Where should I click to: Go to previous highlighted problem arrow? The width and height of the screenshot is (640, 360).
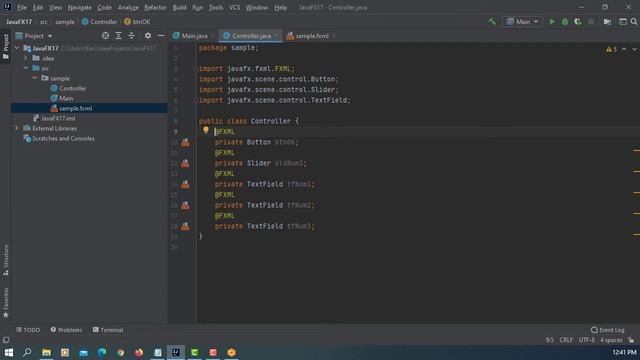tap(624, 49)
